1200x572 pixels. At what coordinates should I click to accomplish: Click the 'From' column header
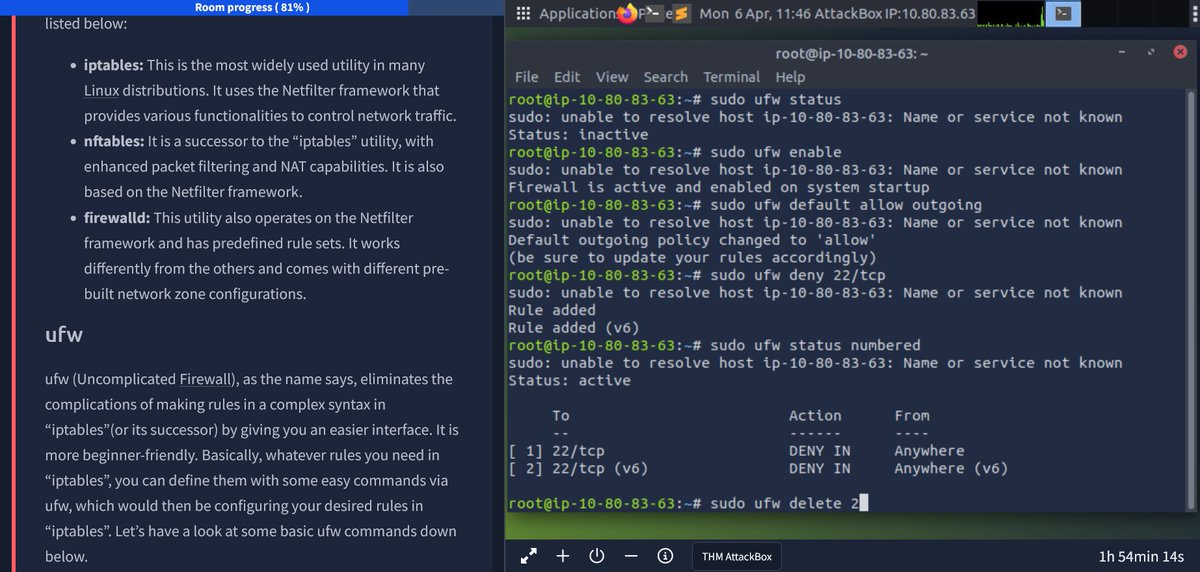(912, 415)
